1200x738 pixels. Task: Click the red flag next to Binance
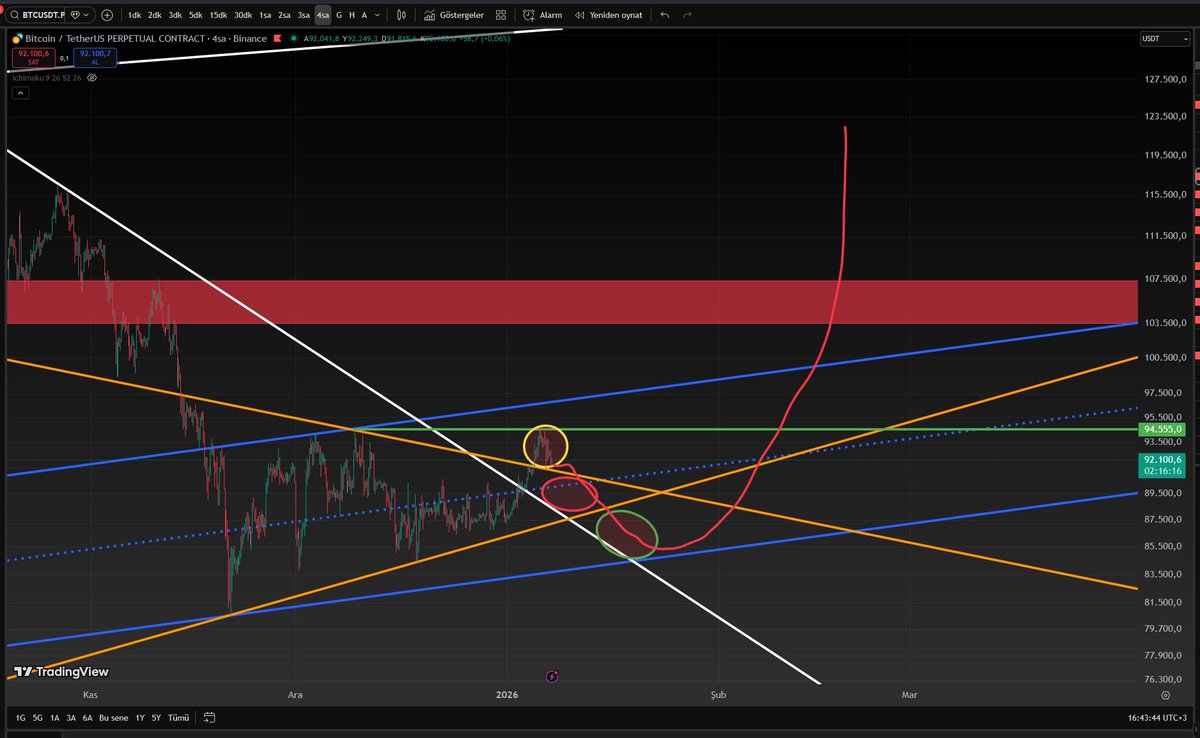pos(278,39)
